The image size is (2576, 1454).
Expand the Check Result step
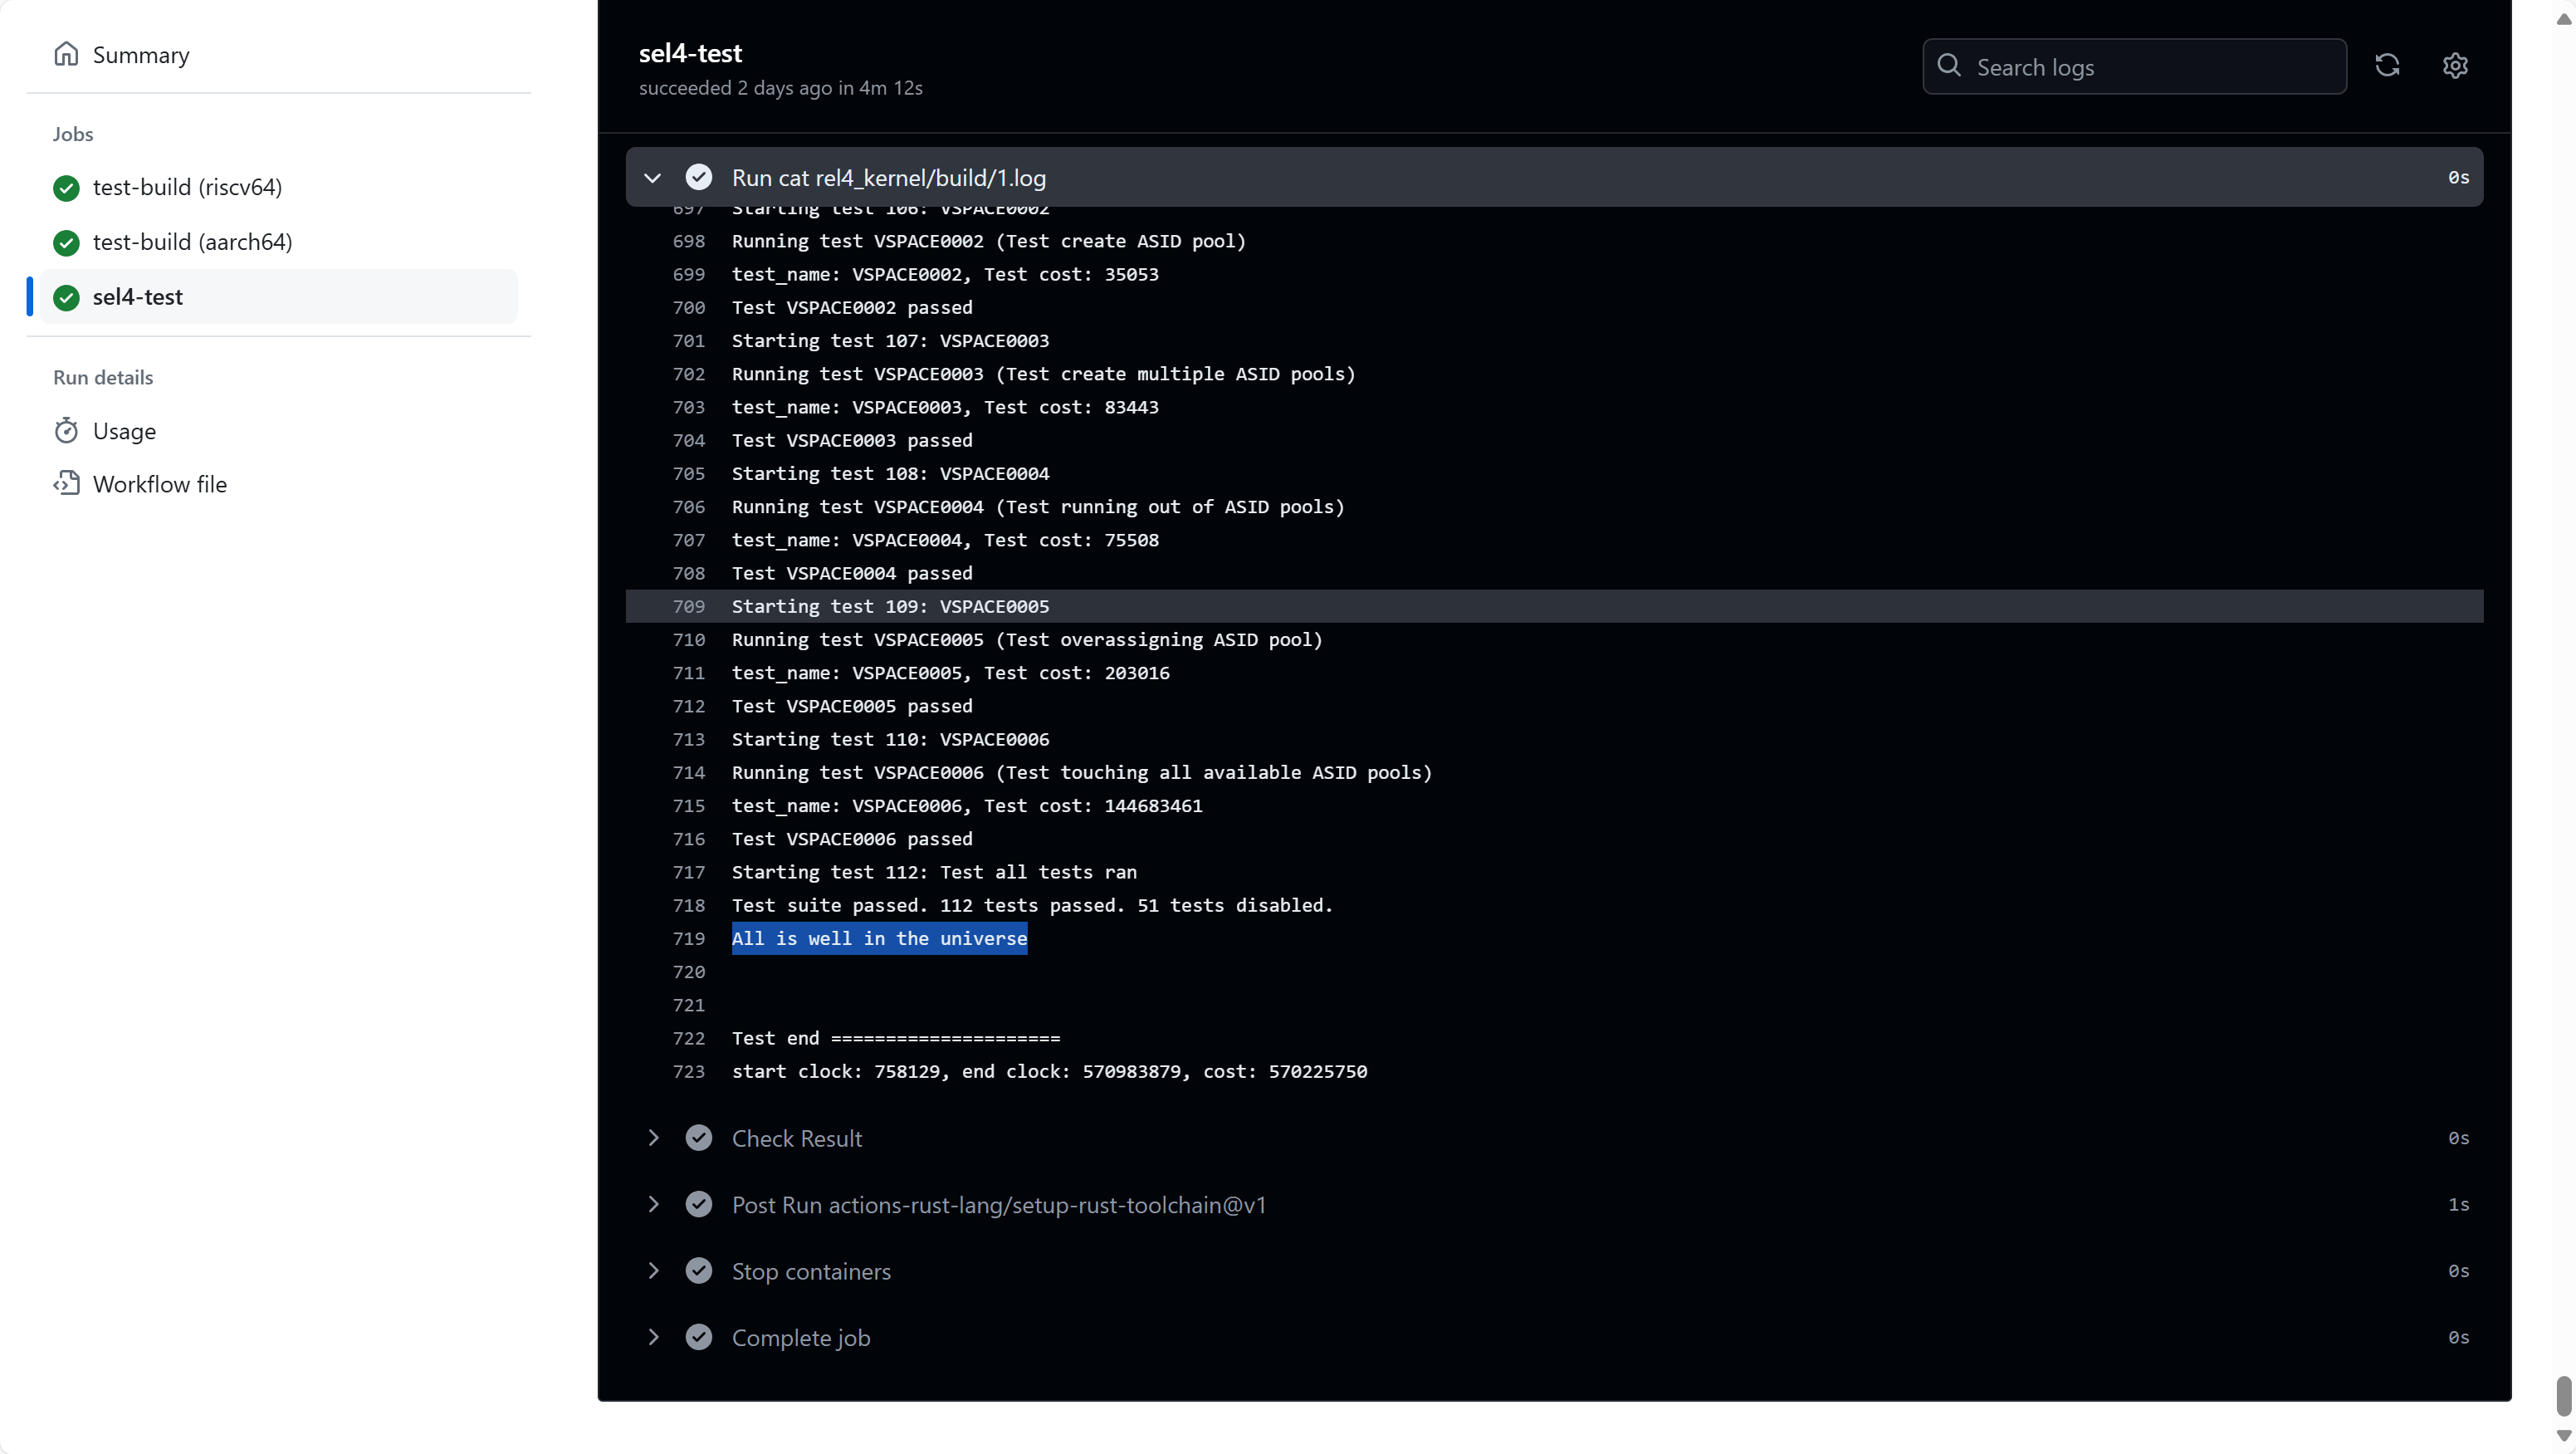[653, 1138]
